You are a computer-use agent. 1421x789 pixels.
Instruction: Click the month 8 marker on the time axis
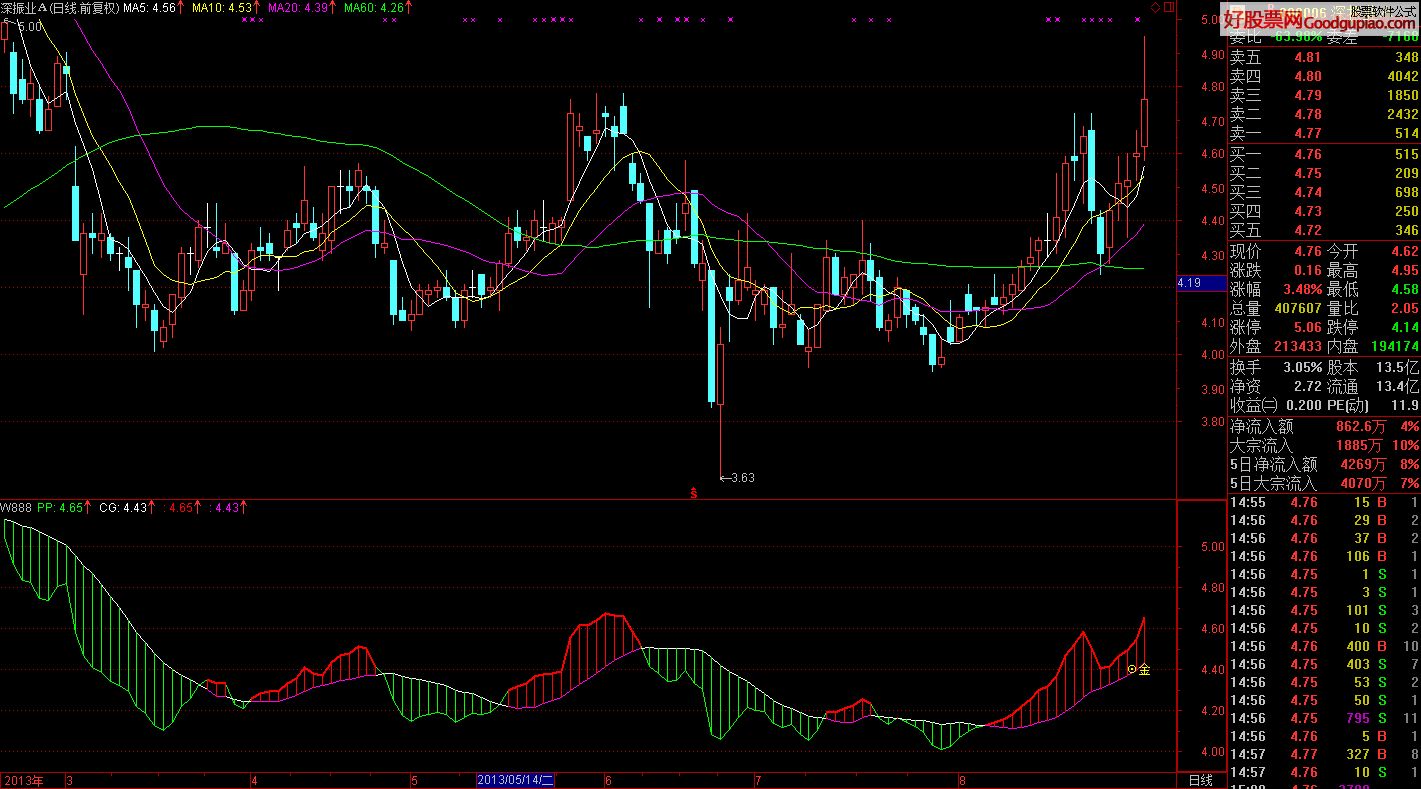[961, 780]
